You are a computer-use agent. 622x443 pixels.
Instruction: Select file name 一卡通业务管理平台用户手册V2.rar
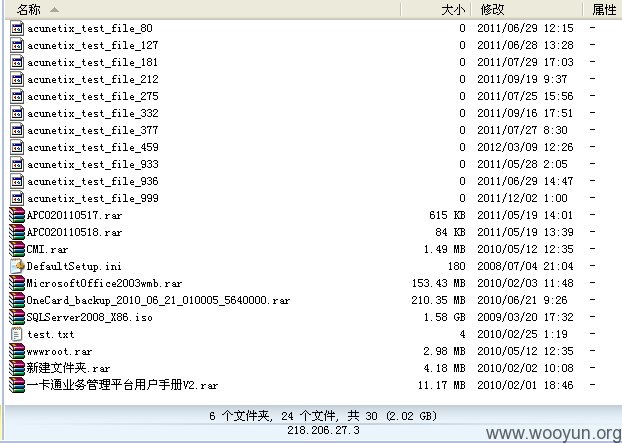(123, 385)
